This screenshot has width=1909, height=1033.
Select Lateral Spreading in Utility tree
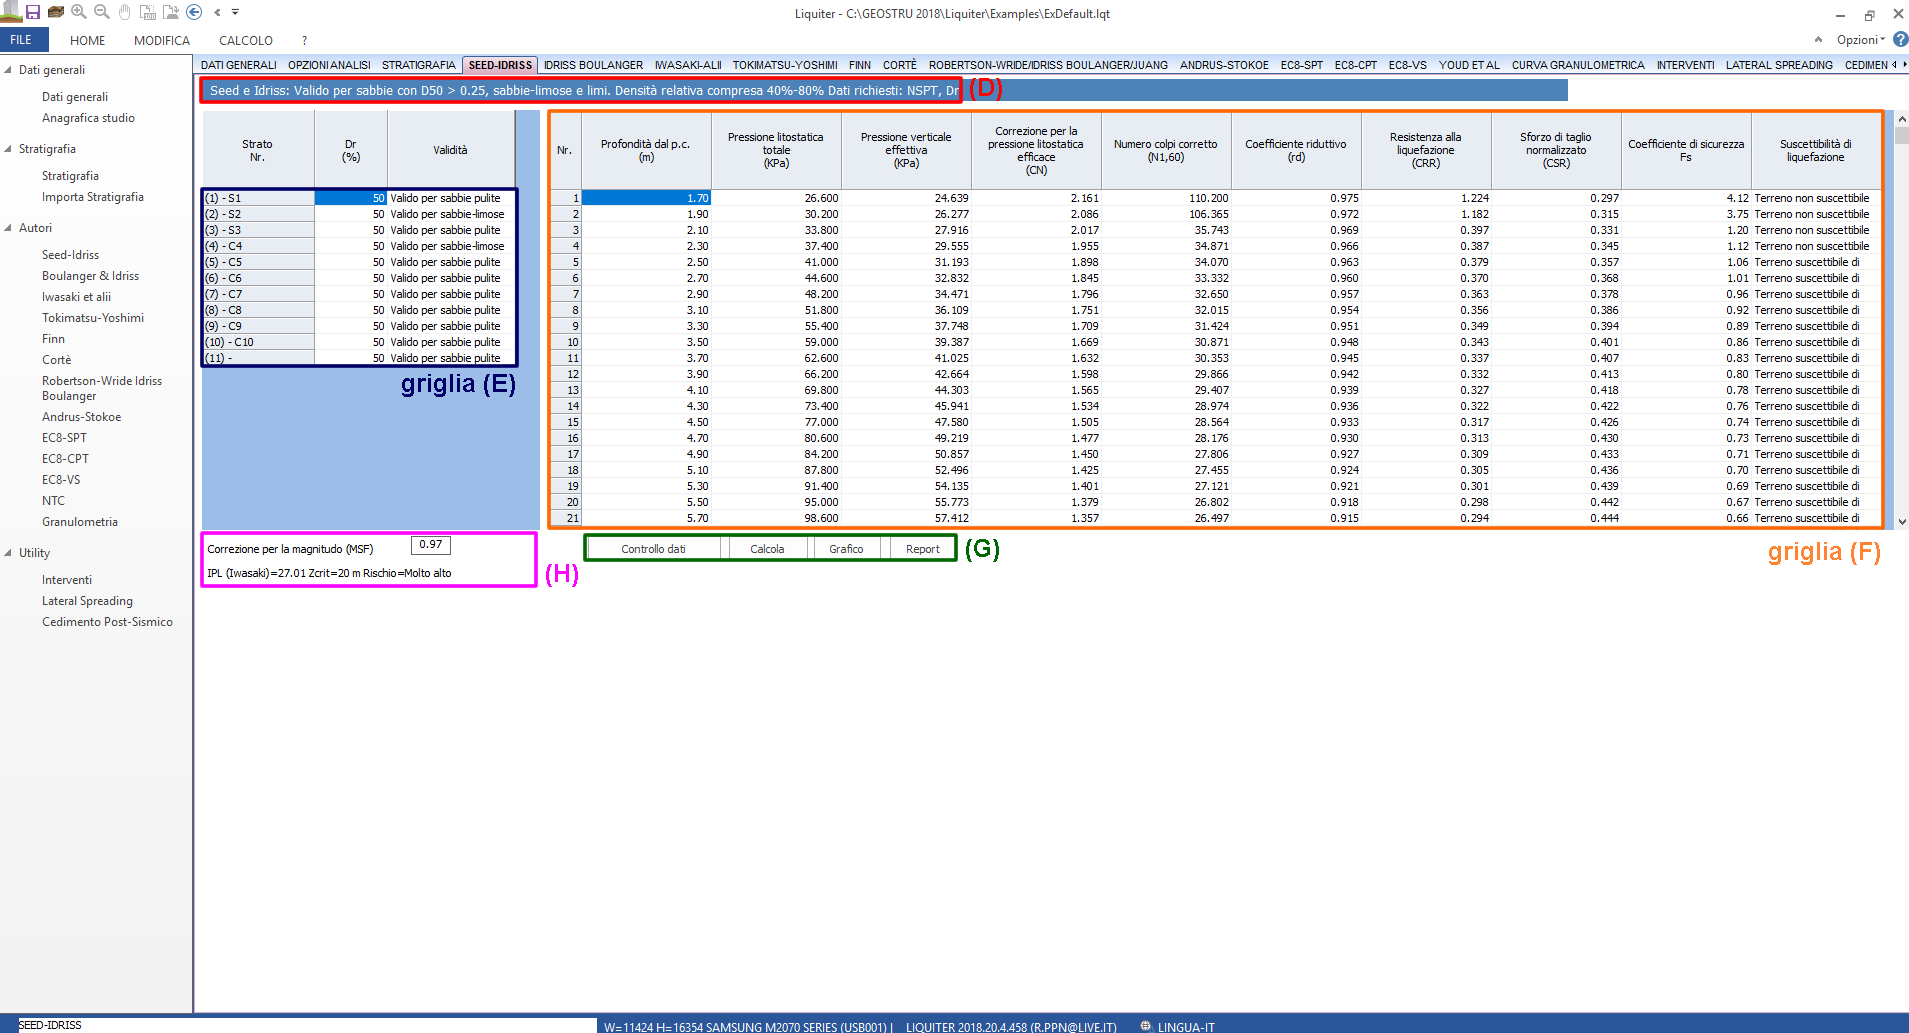[87, 601]
